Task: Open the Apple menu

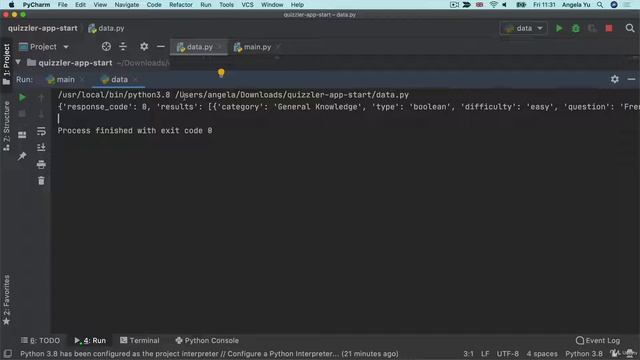Action: tap(11, 4)
